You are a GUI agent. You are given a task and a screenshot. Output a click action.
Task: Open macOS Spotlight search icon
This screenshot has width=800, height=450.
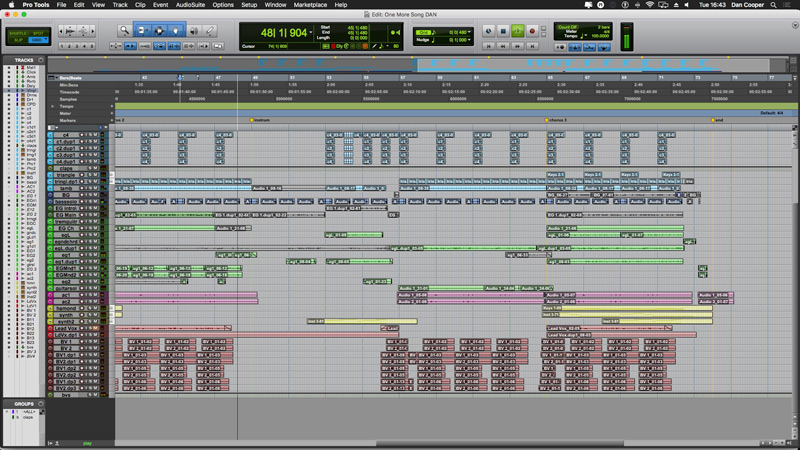(773, 5)
